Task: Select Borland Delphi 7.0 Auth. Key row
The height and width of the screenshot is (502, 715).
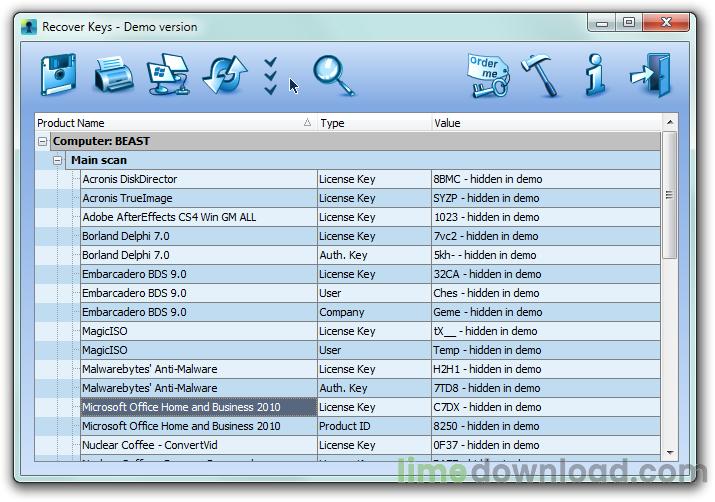Action: coord(370,255)
